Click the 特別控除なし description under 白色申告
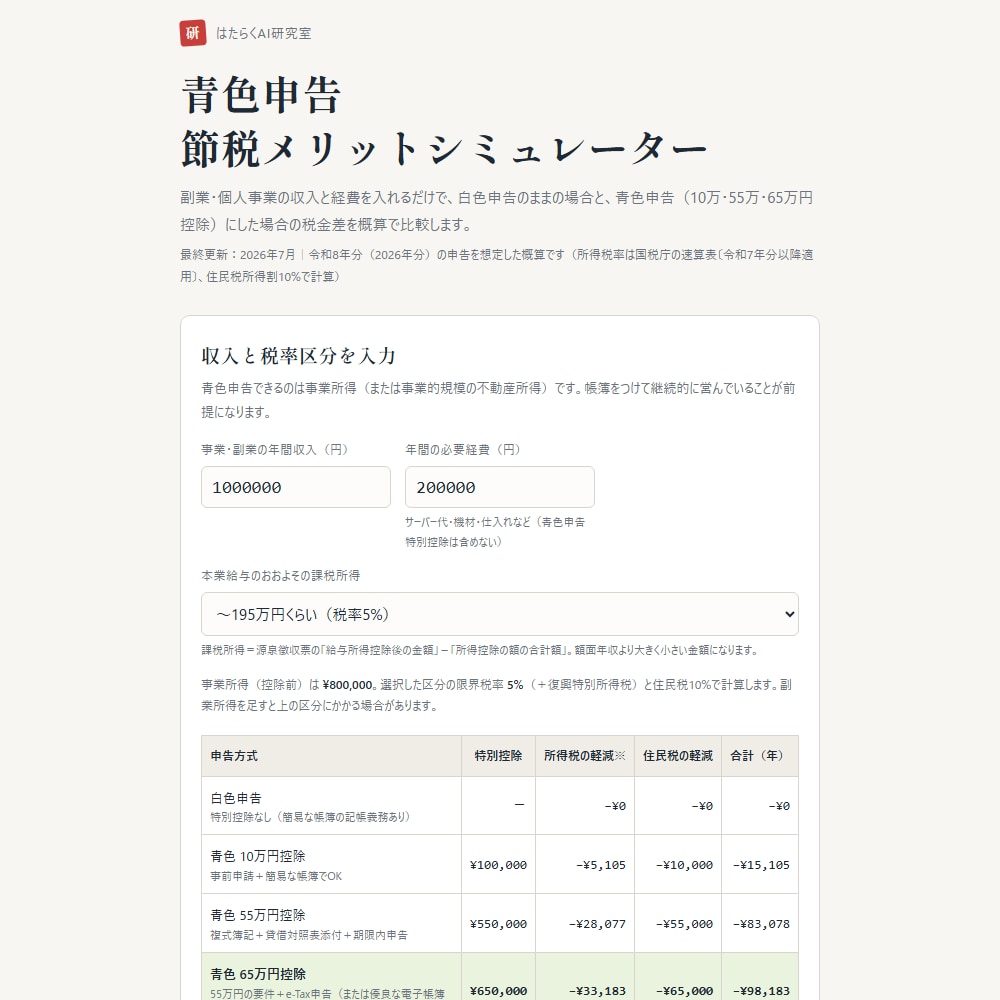The image size is (1000, 1000). point(310,817)
